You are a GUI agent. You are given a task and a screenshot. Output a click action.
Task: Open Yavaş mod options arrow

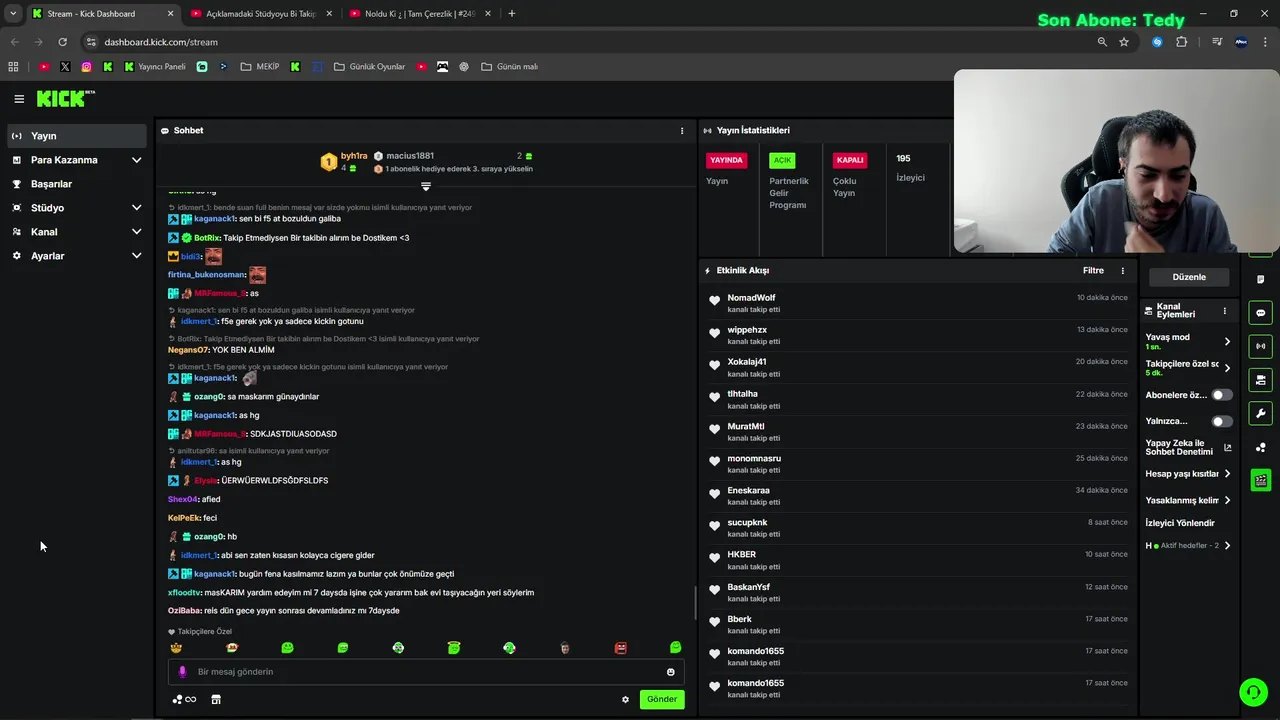[1227, 341]
